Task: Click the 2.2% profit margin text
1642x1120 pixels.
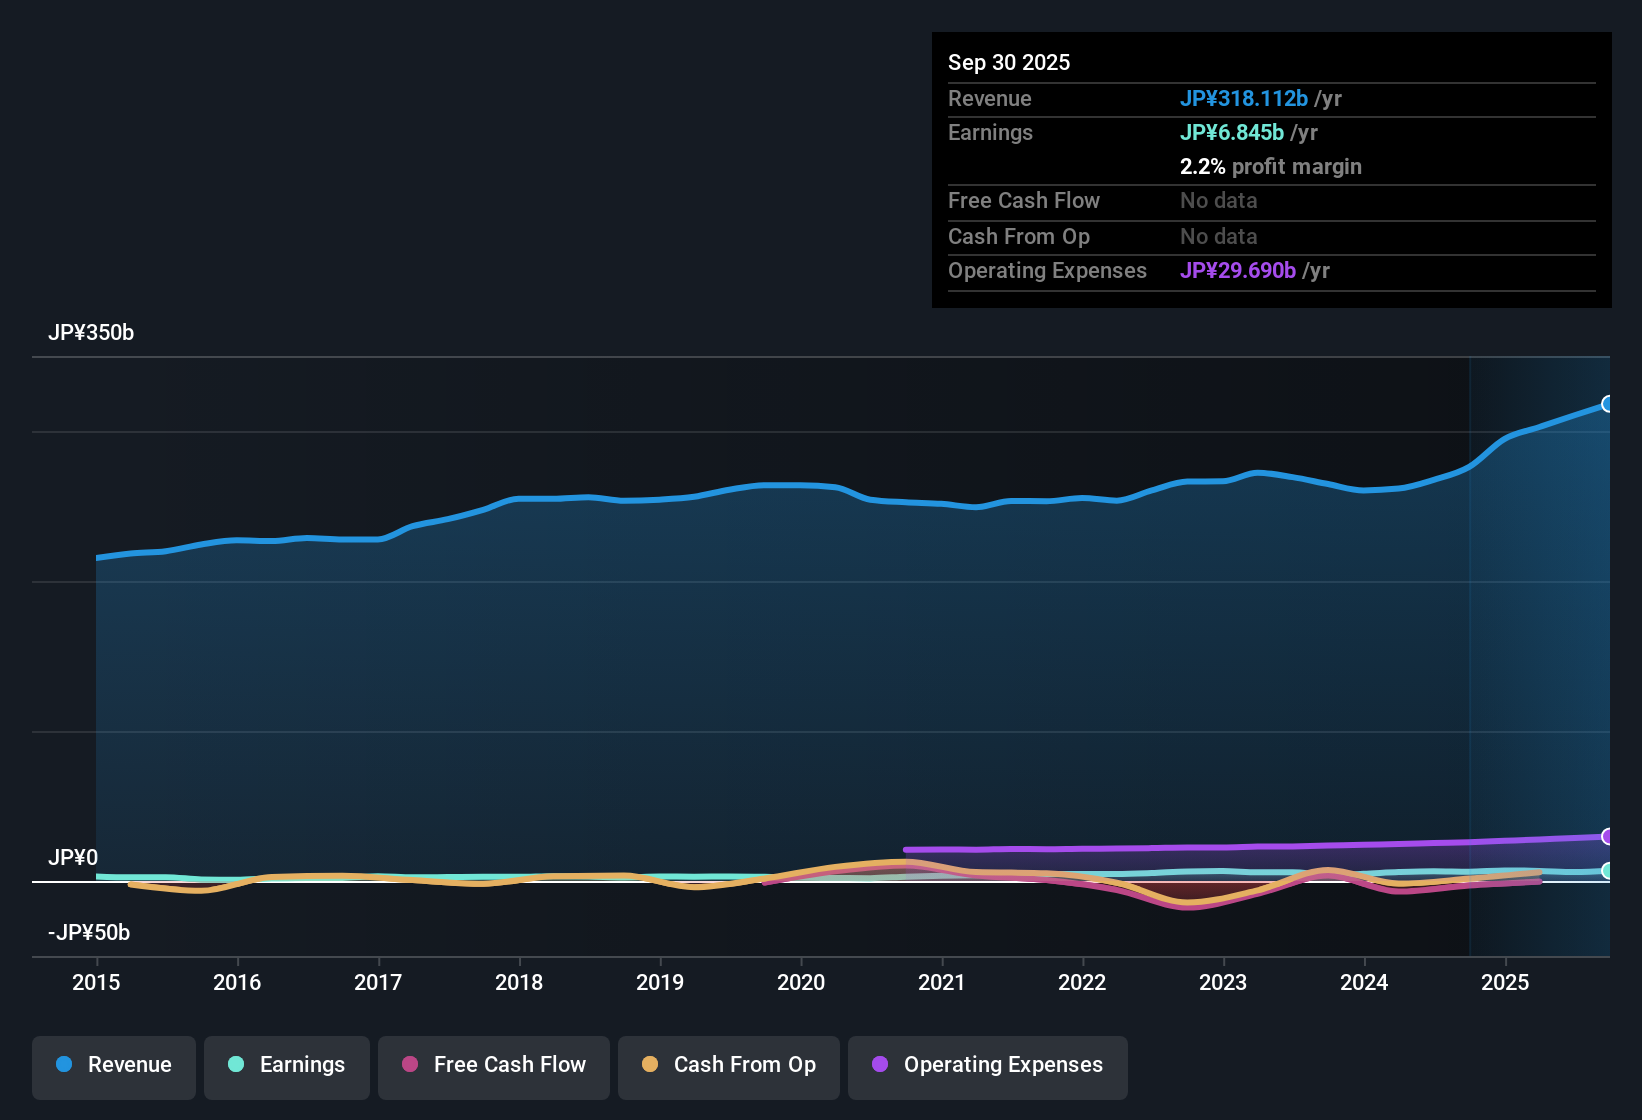Action: [x=1271, y=166]
